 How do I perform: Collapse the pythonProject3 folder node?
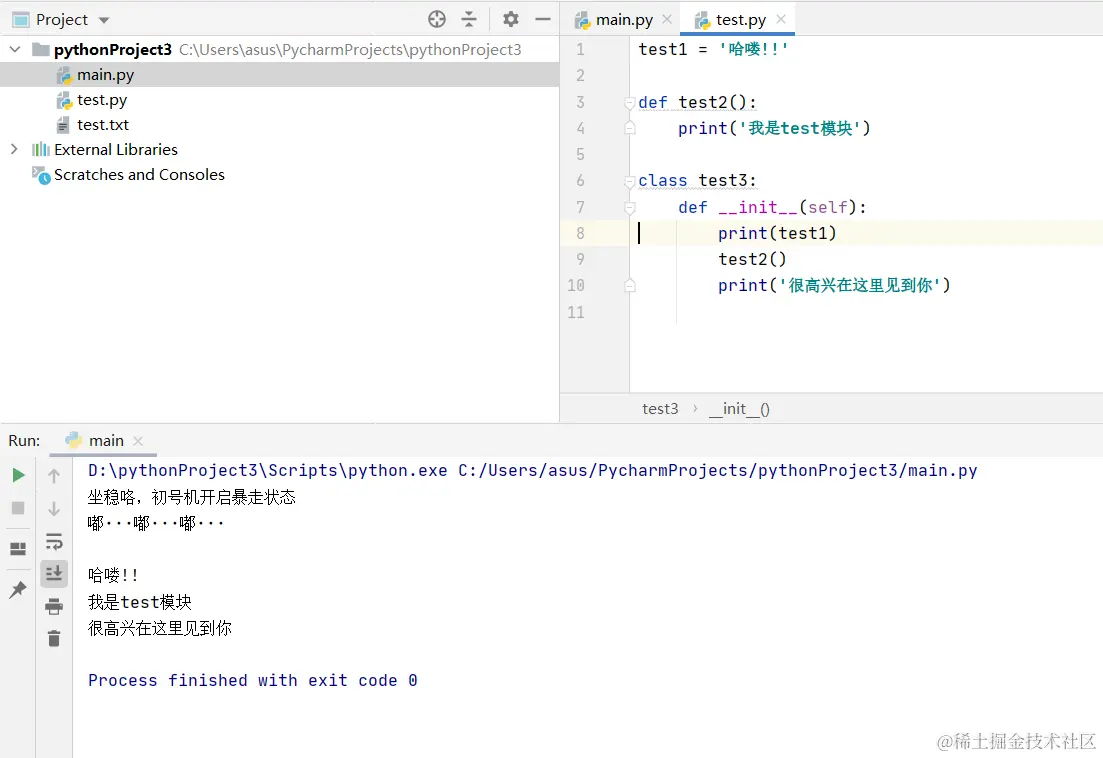[15, 49]
